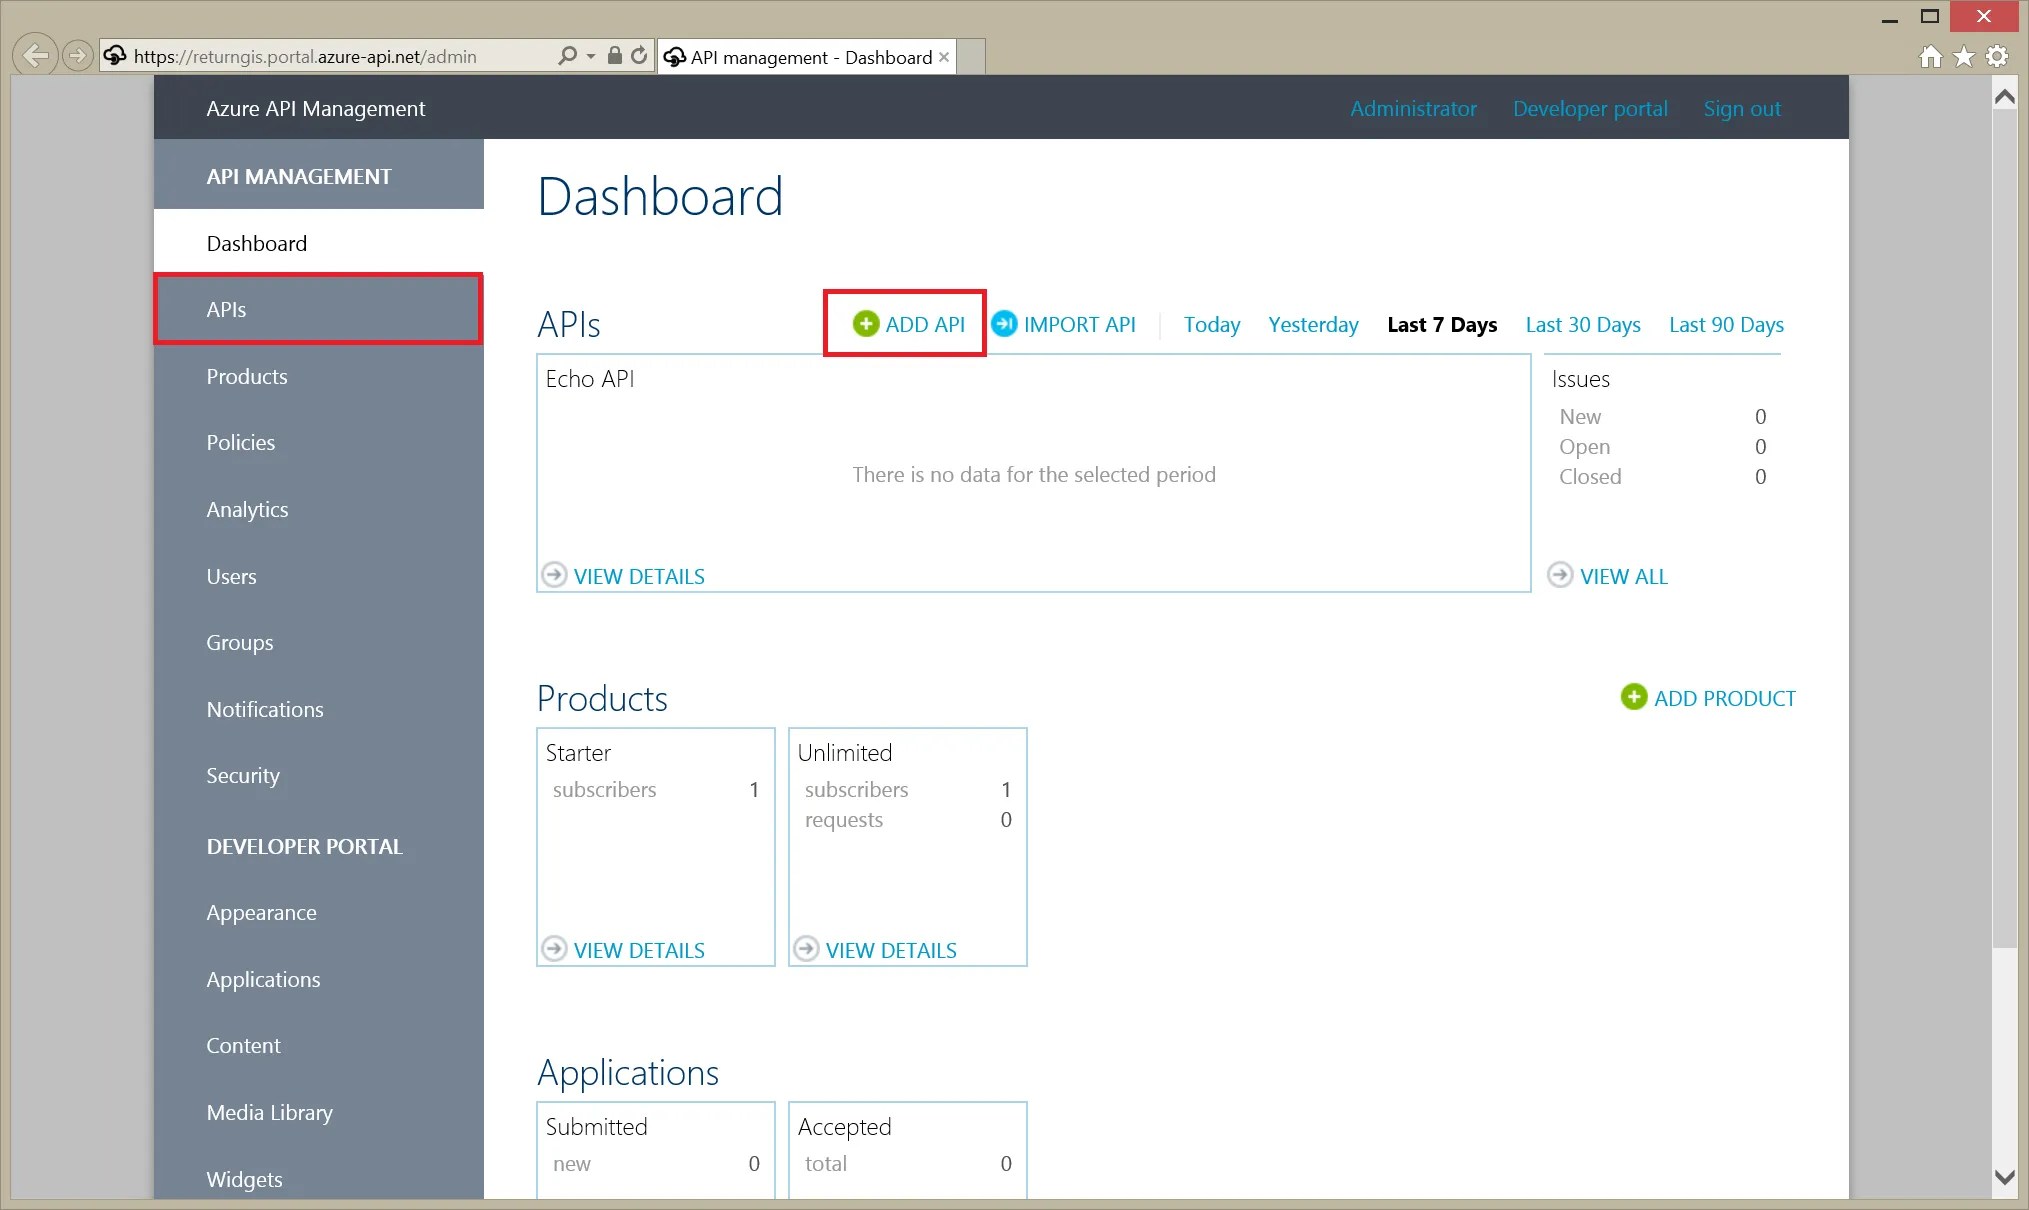This screenshot has width=2029, height=1210.
Task: Click the site favicon in the address bar
Action: [x=116, y=56]
